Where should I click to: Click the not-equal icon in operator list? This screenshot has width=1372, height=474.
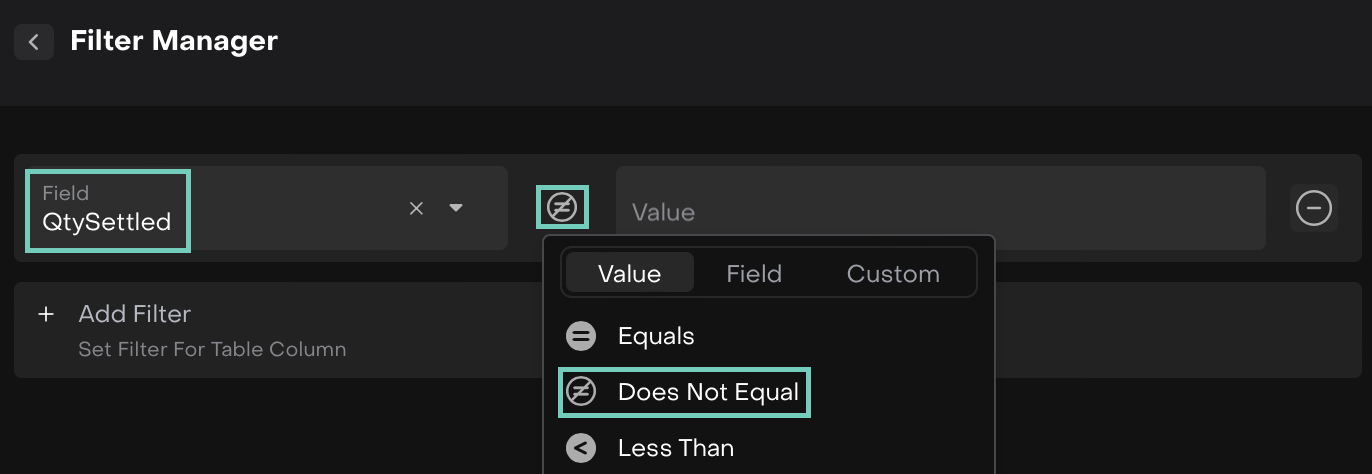click(x=581, y=392)
